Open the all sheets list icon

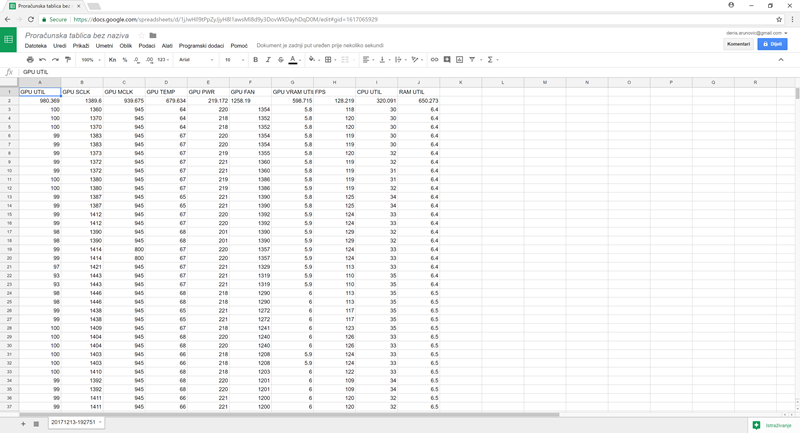pyautogui.click(x=36, y=423)
